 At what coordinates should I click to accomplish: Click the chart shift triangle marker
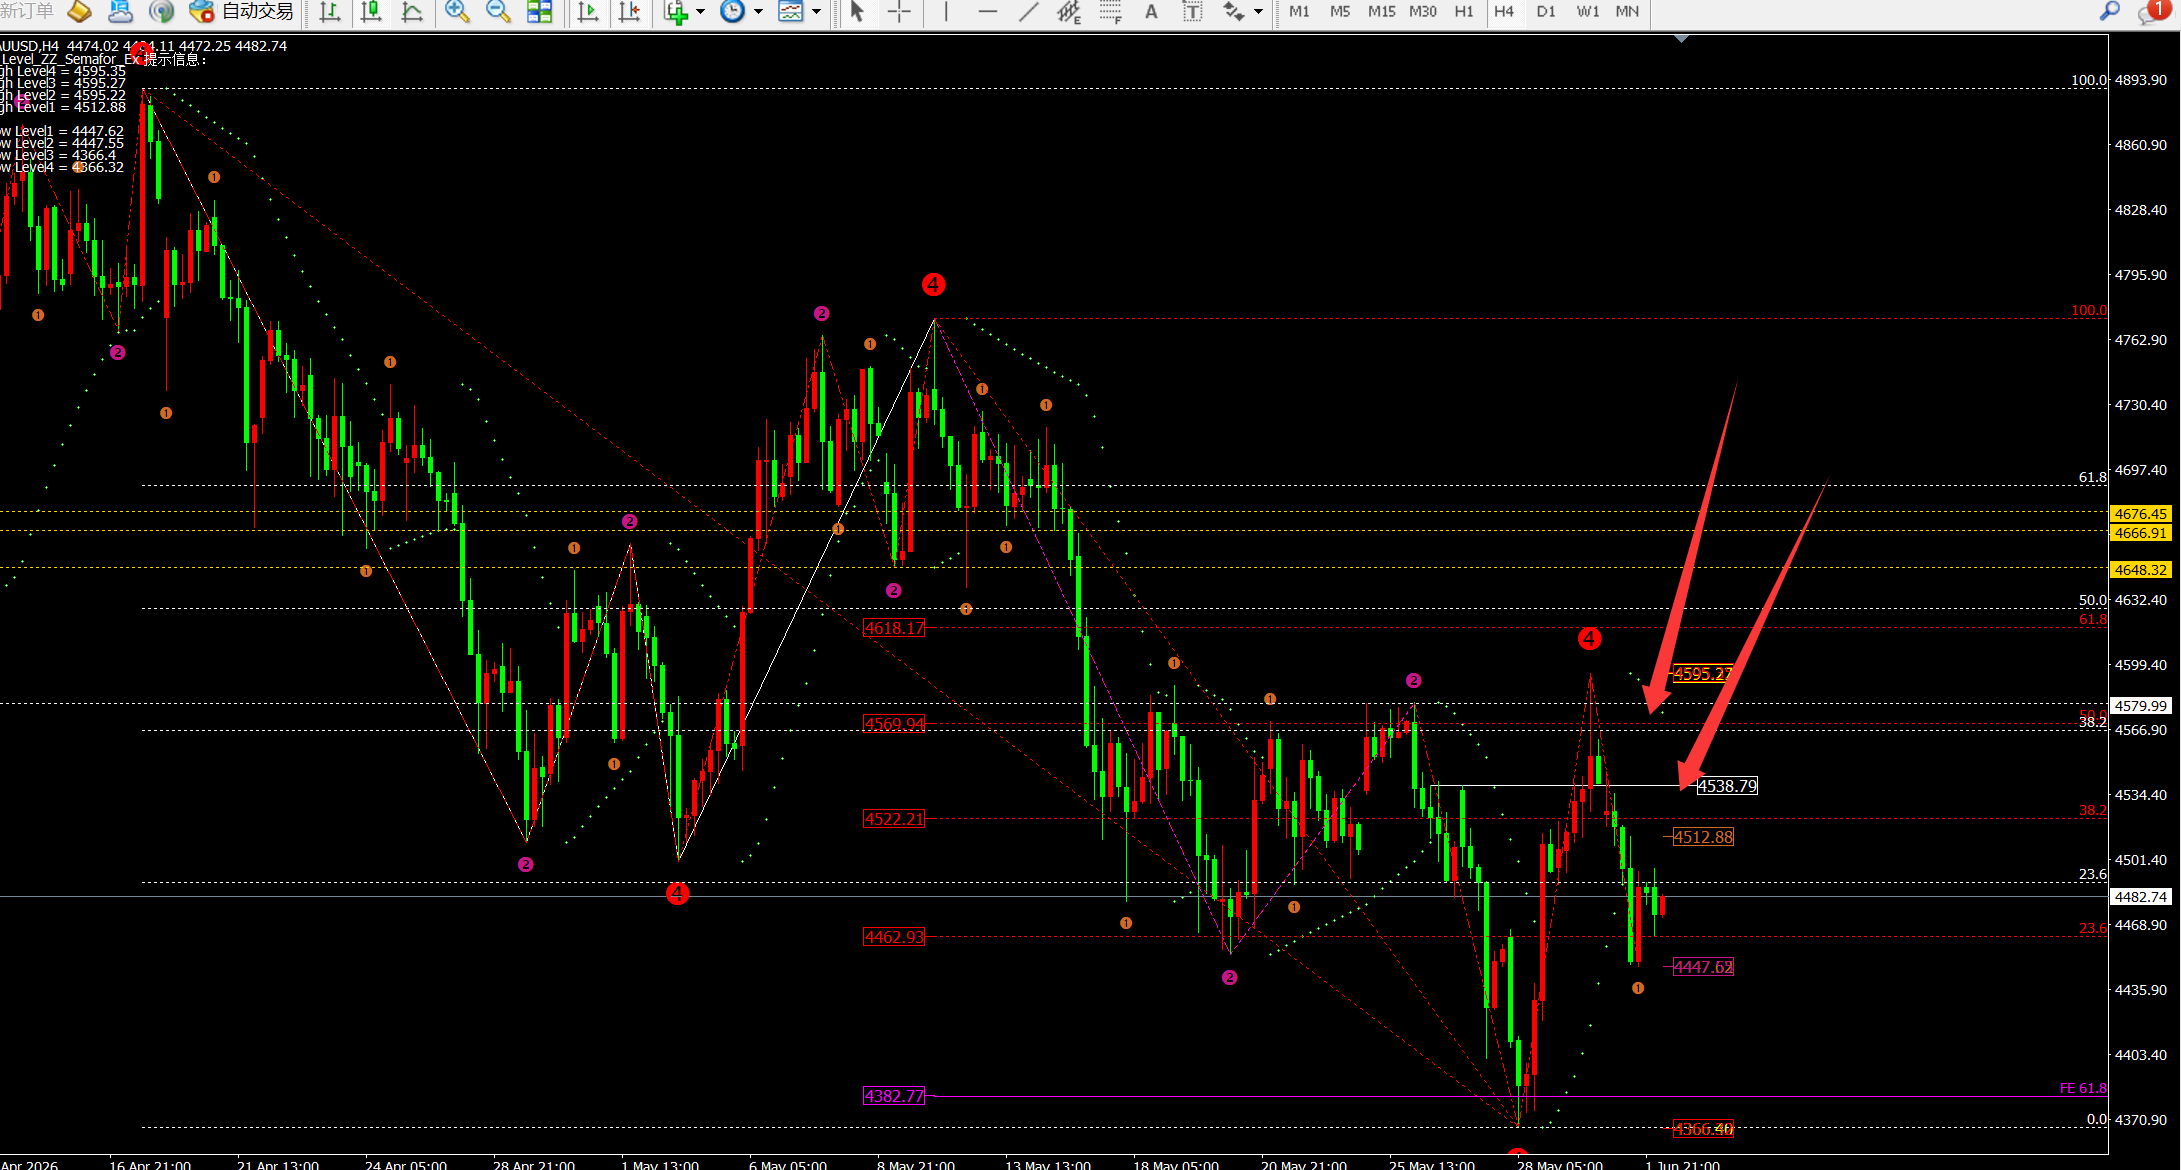1682,39
